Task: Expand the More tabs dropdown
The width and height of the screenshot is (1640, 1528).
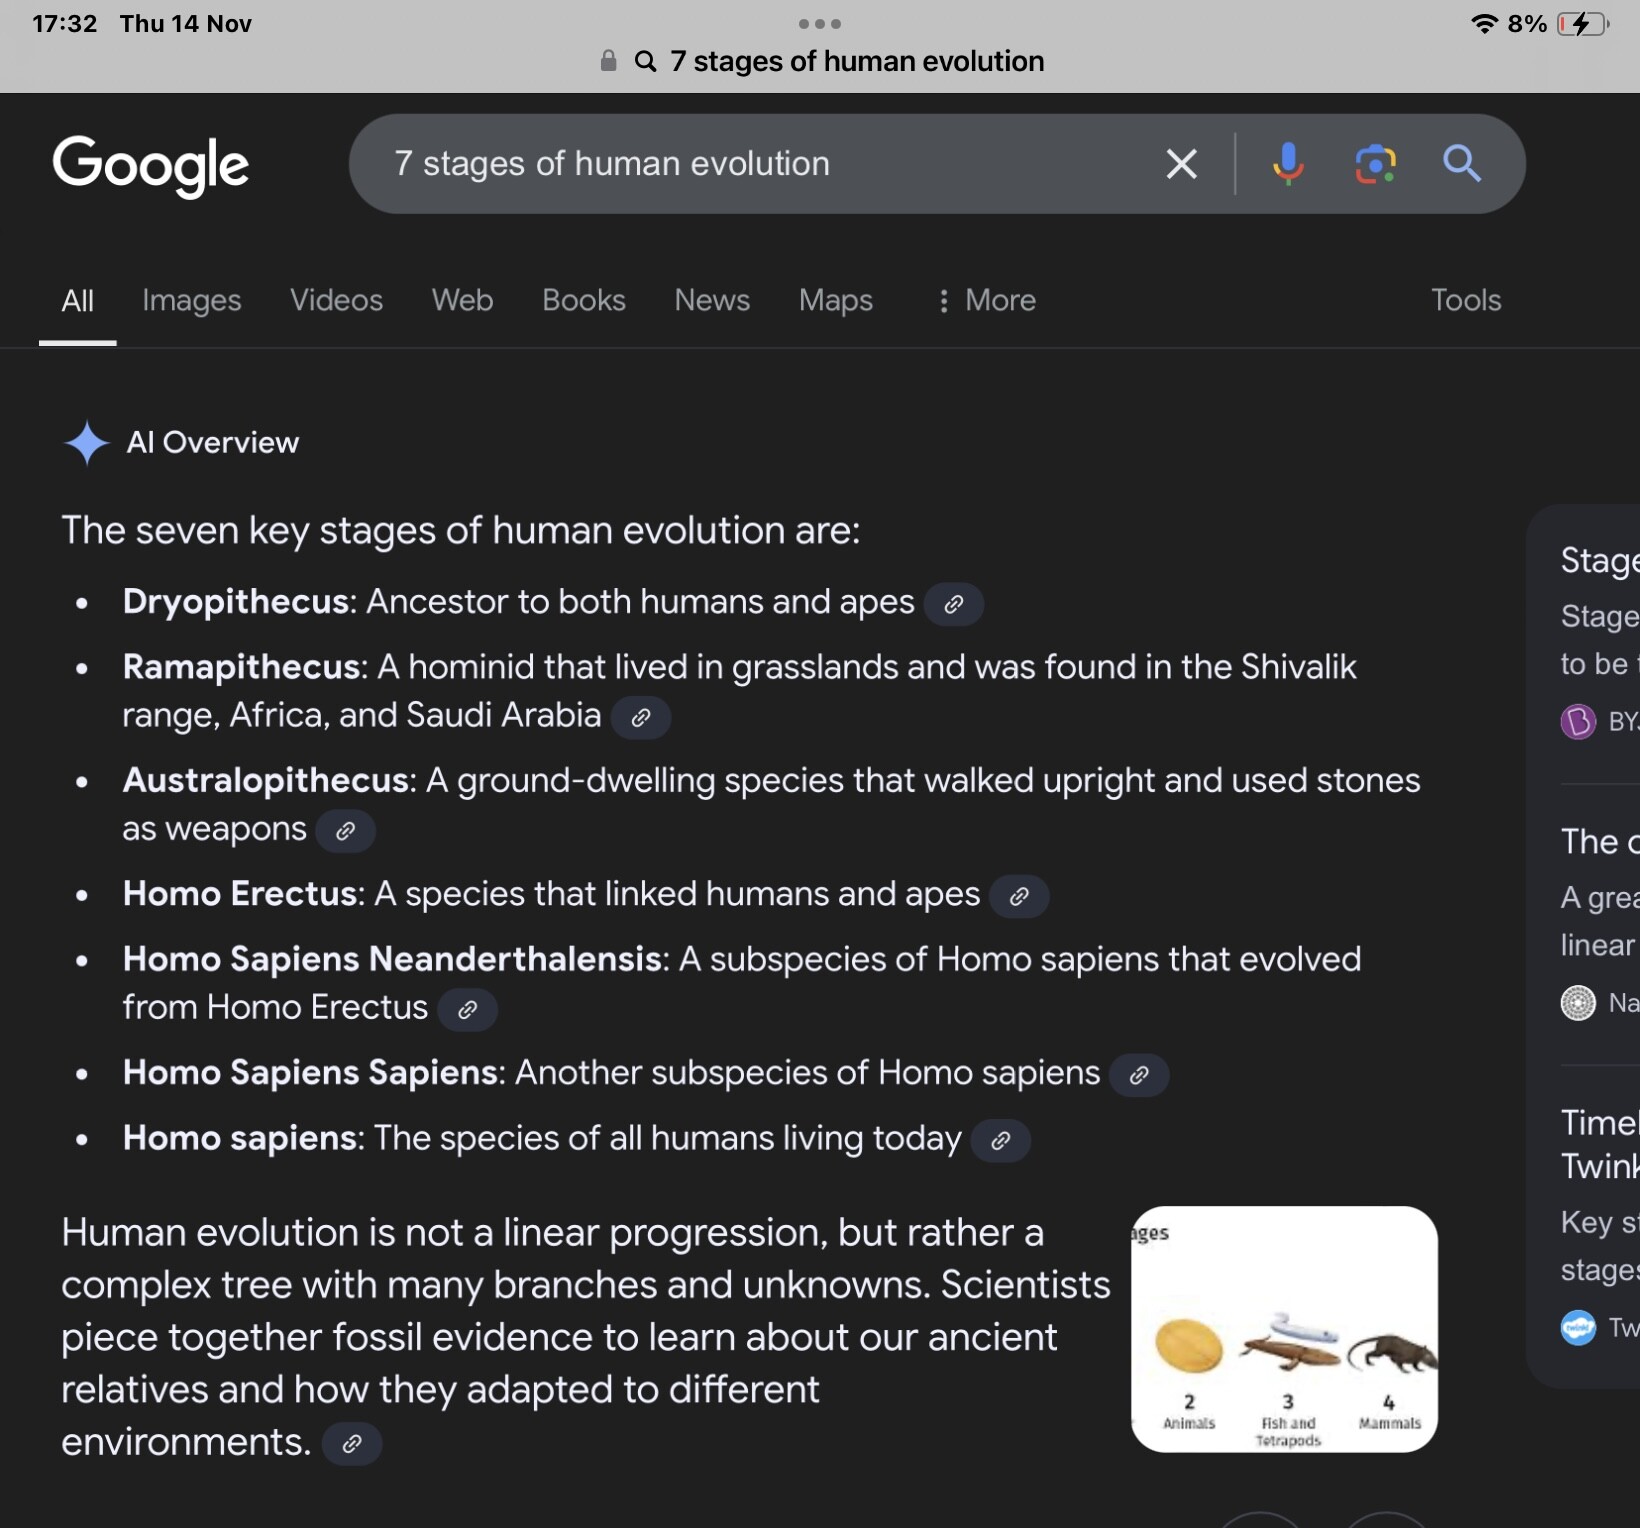Action: pos(986,301)
